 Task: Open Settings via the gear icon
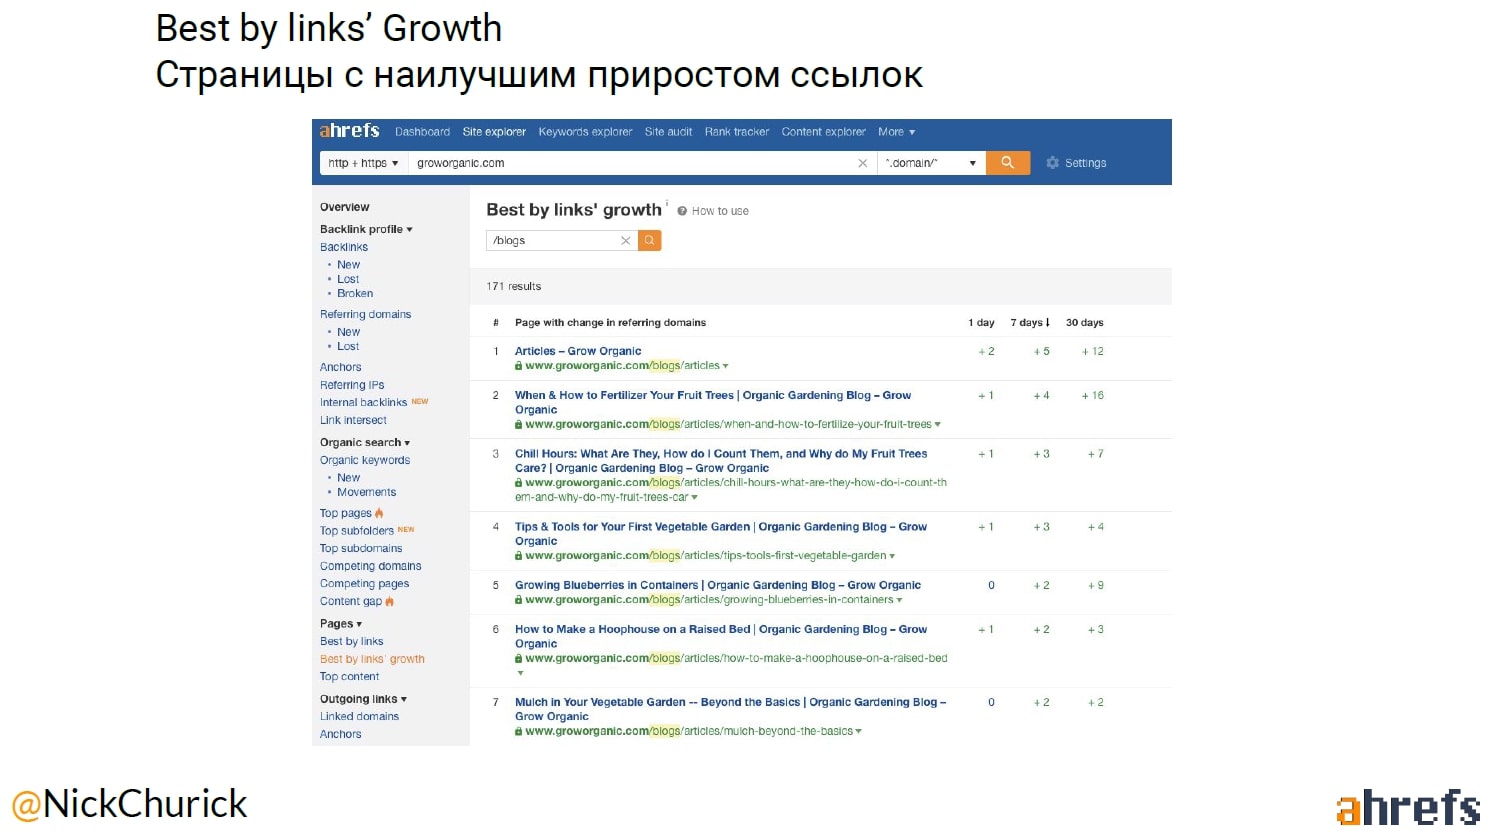tap(1052, 163)
